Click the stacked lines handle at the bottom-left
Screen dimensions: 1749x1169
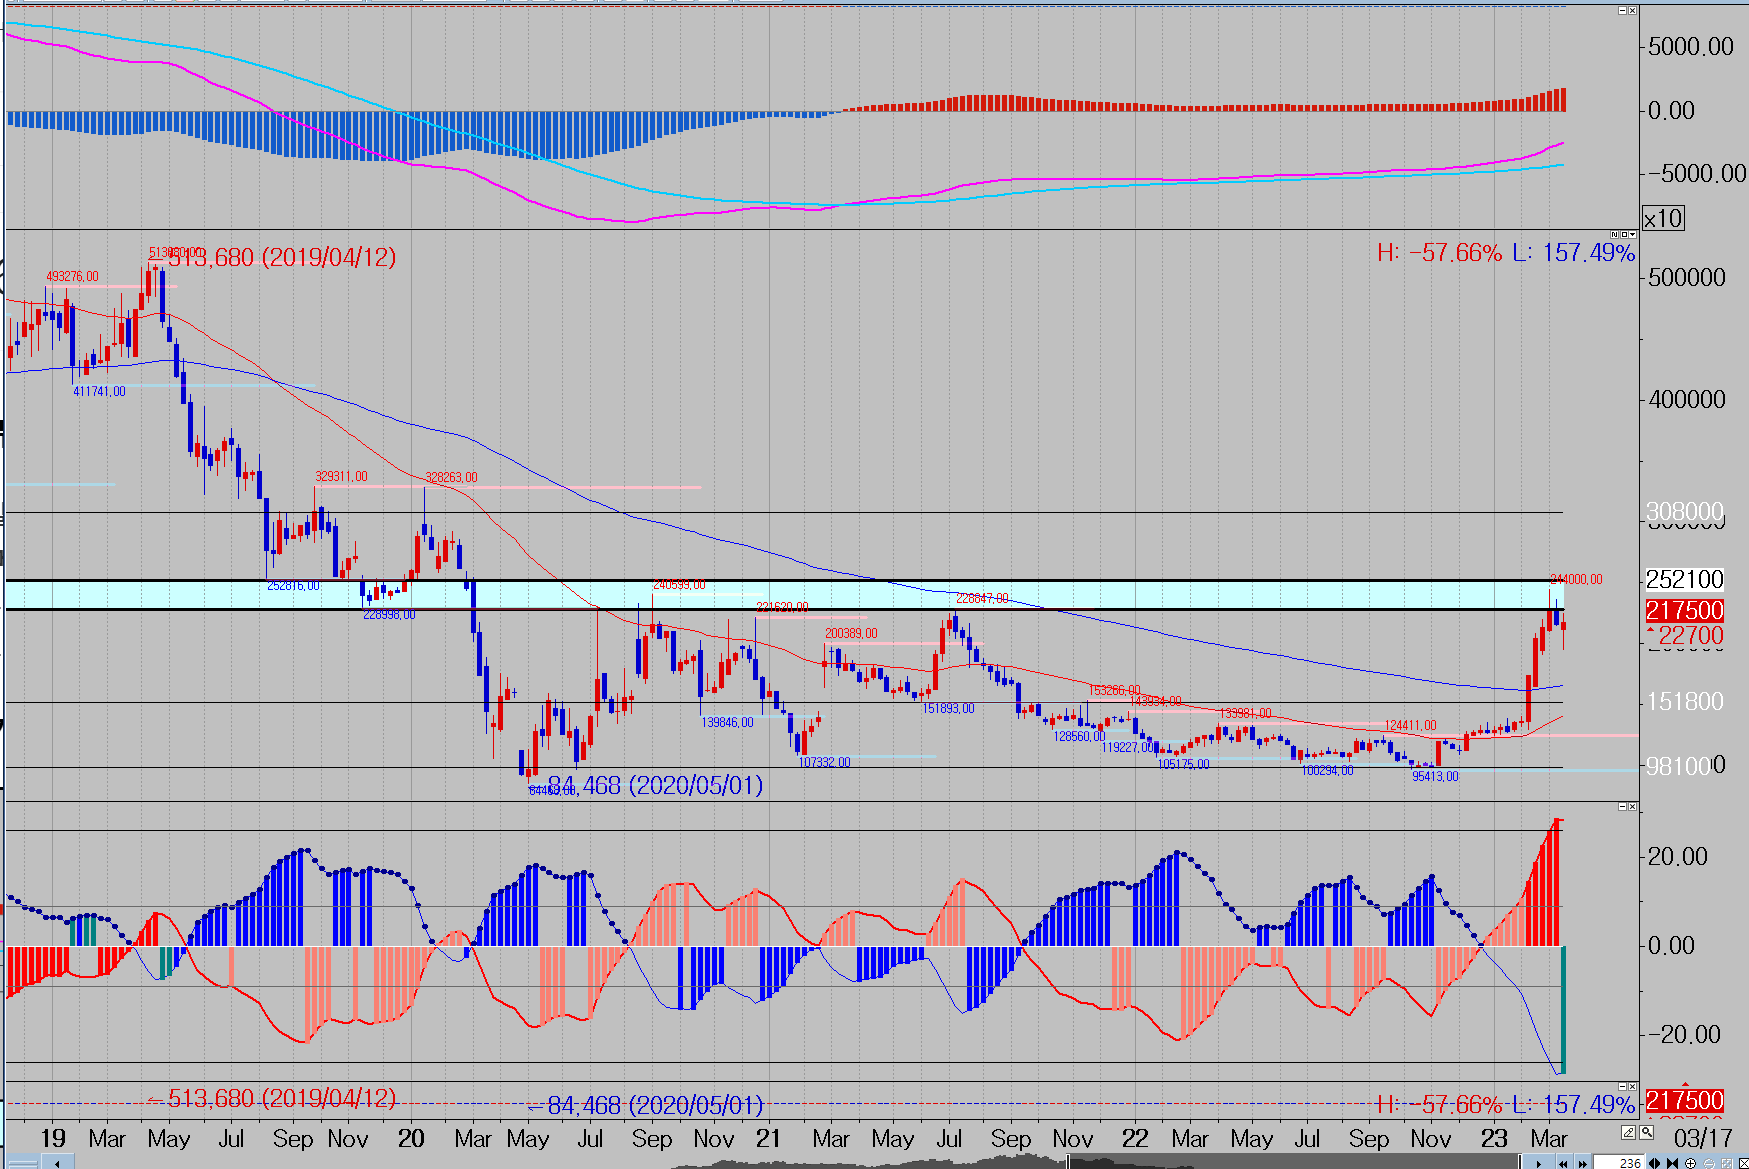pos(23,1163)
